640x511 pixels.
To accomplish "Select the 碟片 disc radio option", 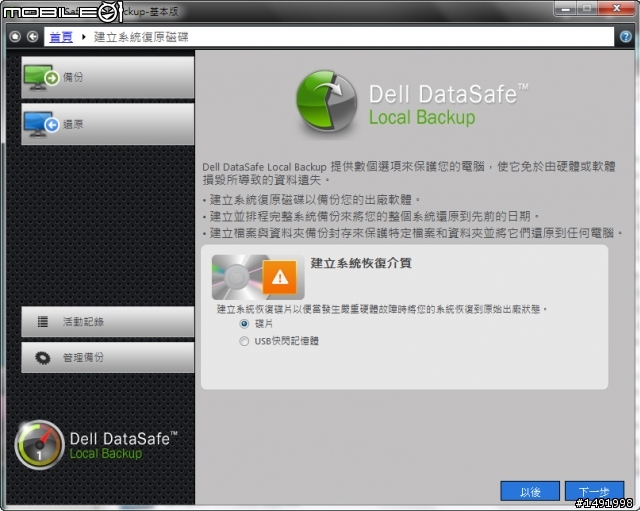I will click(x=244, y=324).
